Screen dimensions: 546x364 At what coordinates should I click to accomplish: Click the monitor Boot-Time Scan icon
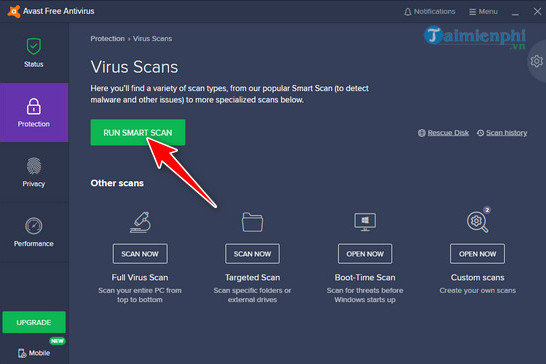coord(365,222)
